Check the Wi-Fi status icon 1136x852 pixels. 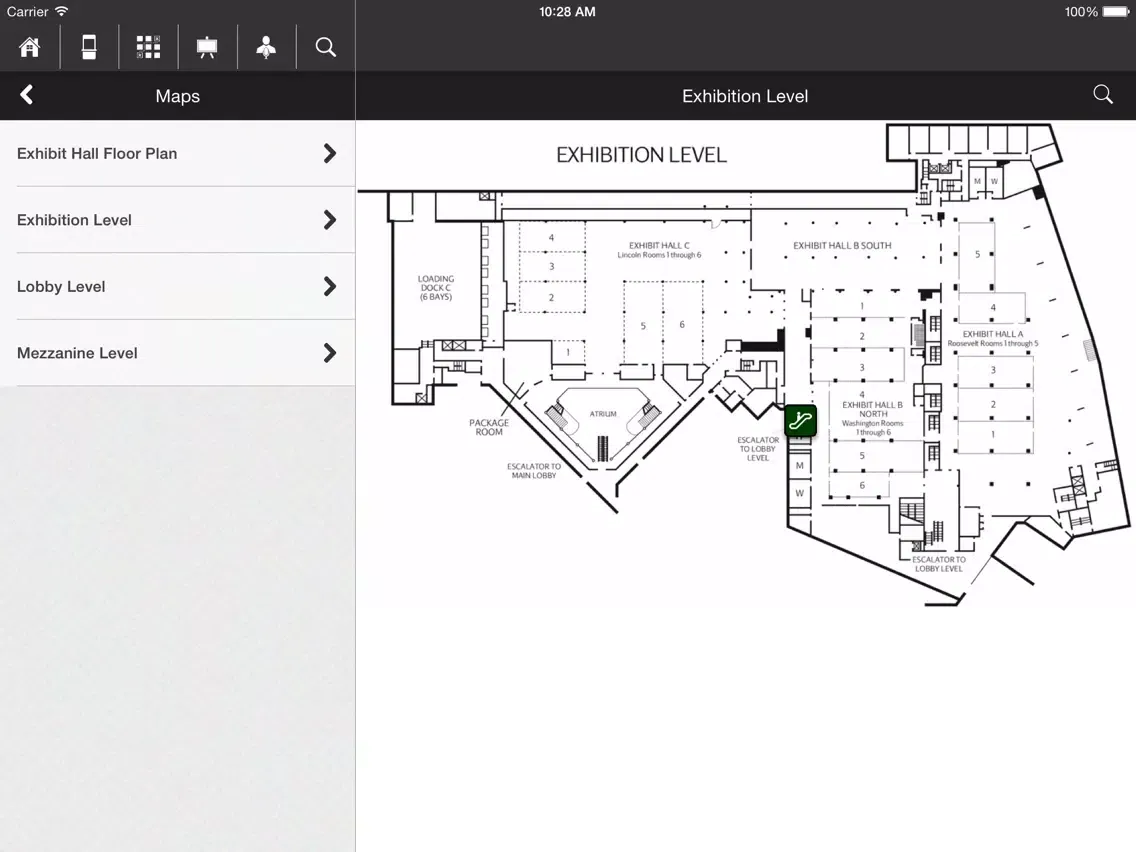pos(62,12)
